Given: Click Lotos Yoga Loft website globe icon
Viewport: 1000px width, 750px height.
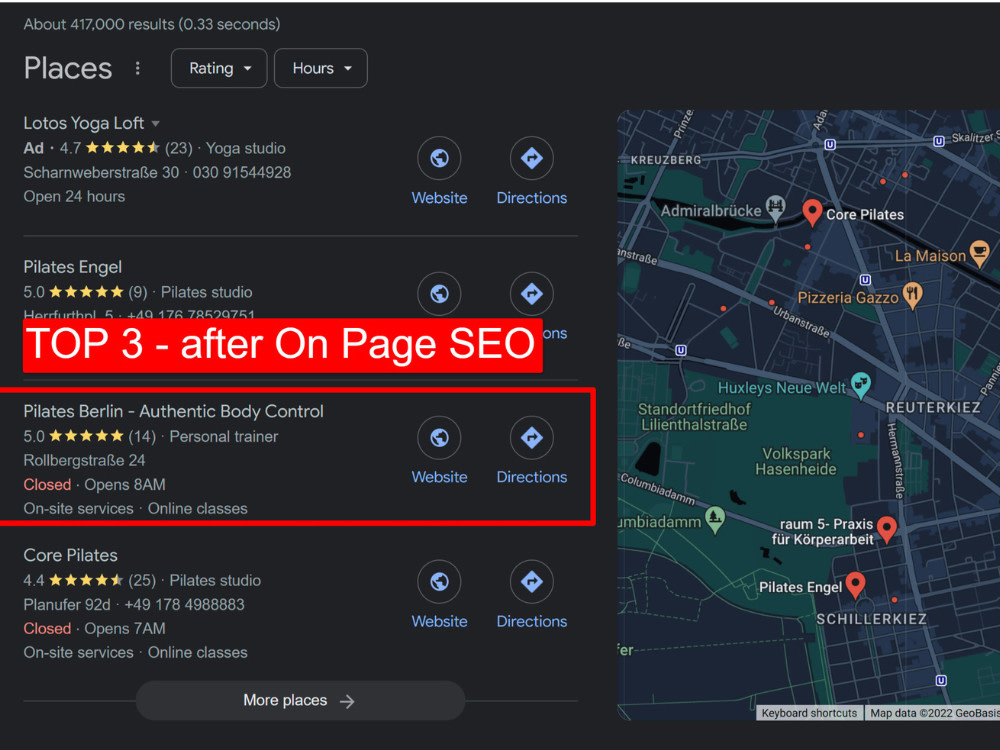Looking at the screenshot, I should coord(439,158).
